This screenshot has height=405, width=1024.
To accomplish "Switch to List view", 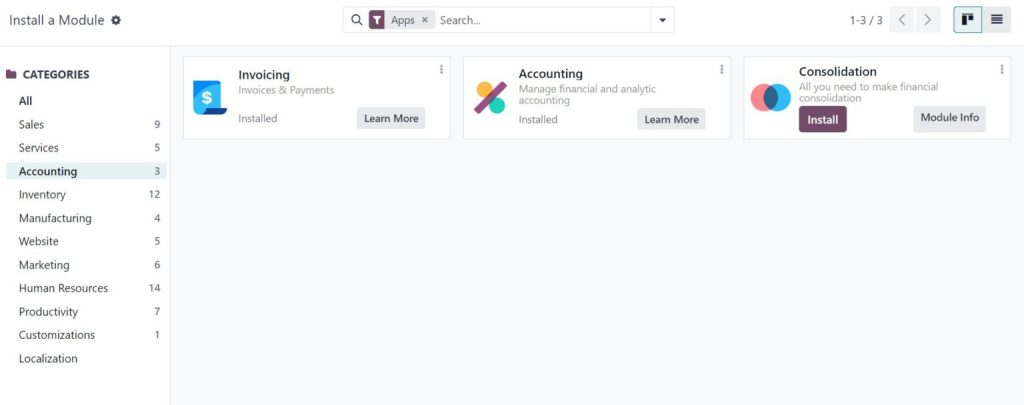I will pyautogui.click(x=997, y=20).
